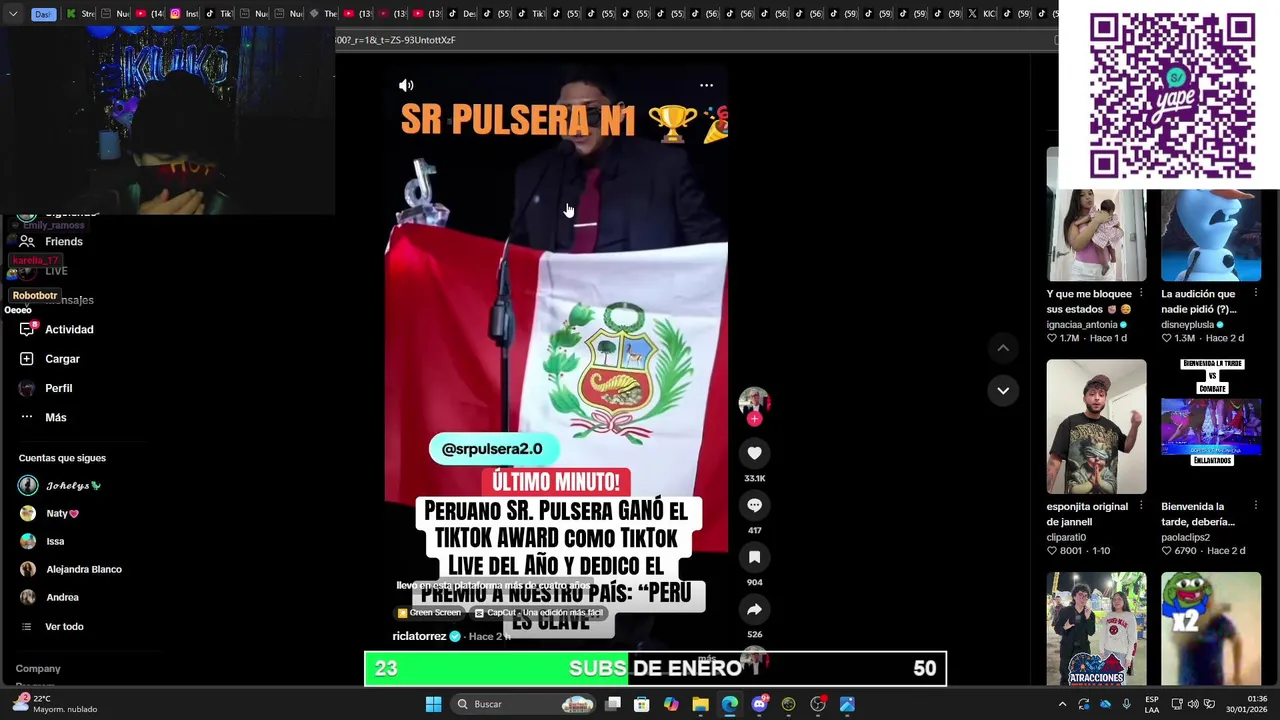Viewport: 1280px width, 720px height.
Task: Click the taskbar microphone tray icon
Action: pyautogui.click(x=1126, y=704)
